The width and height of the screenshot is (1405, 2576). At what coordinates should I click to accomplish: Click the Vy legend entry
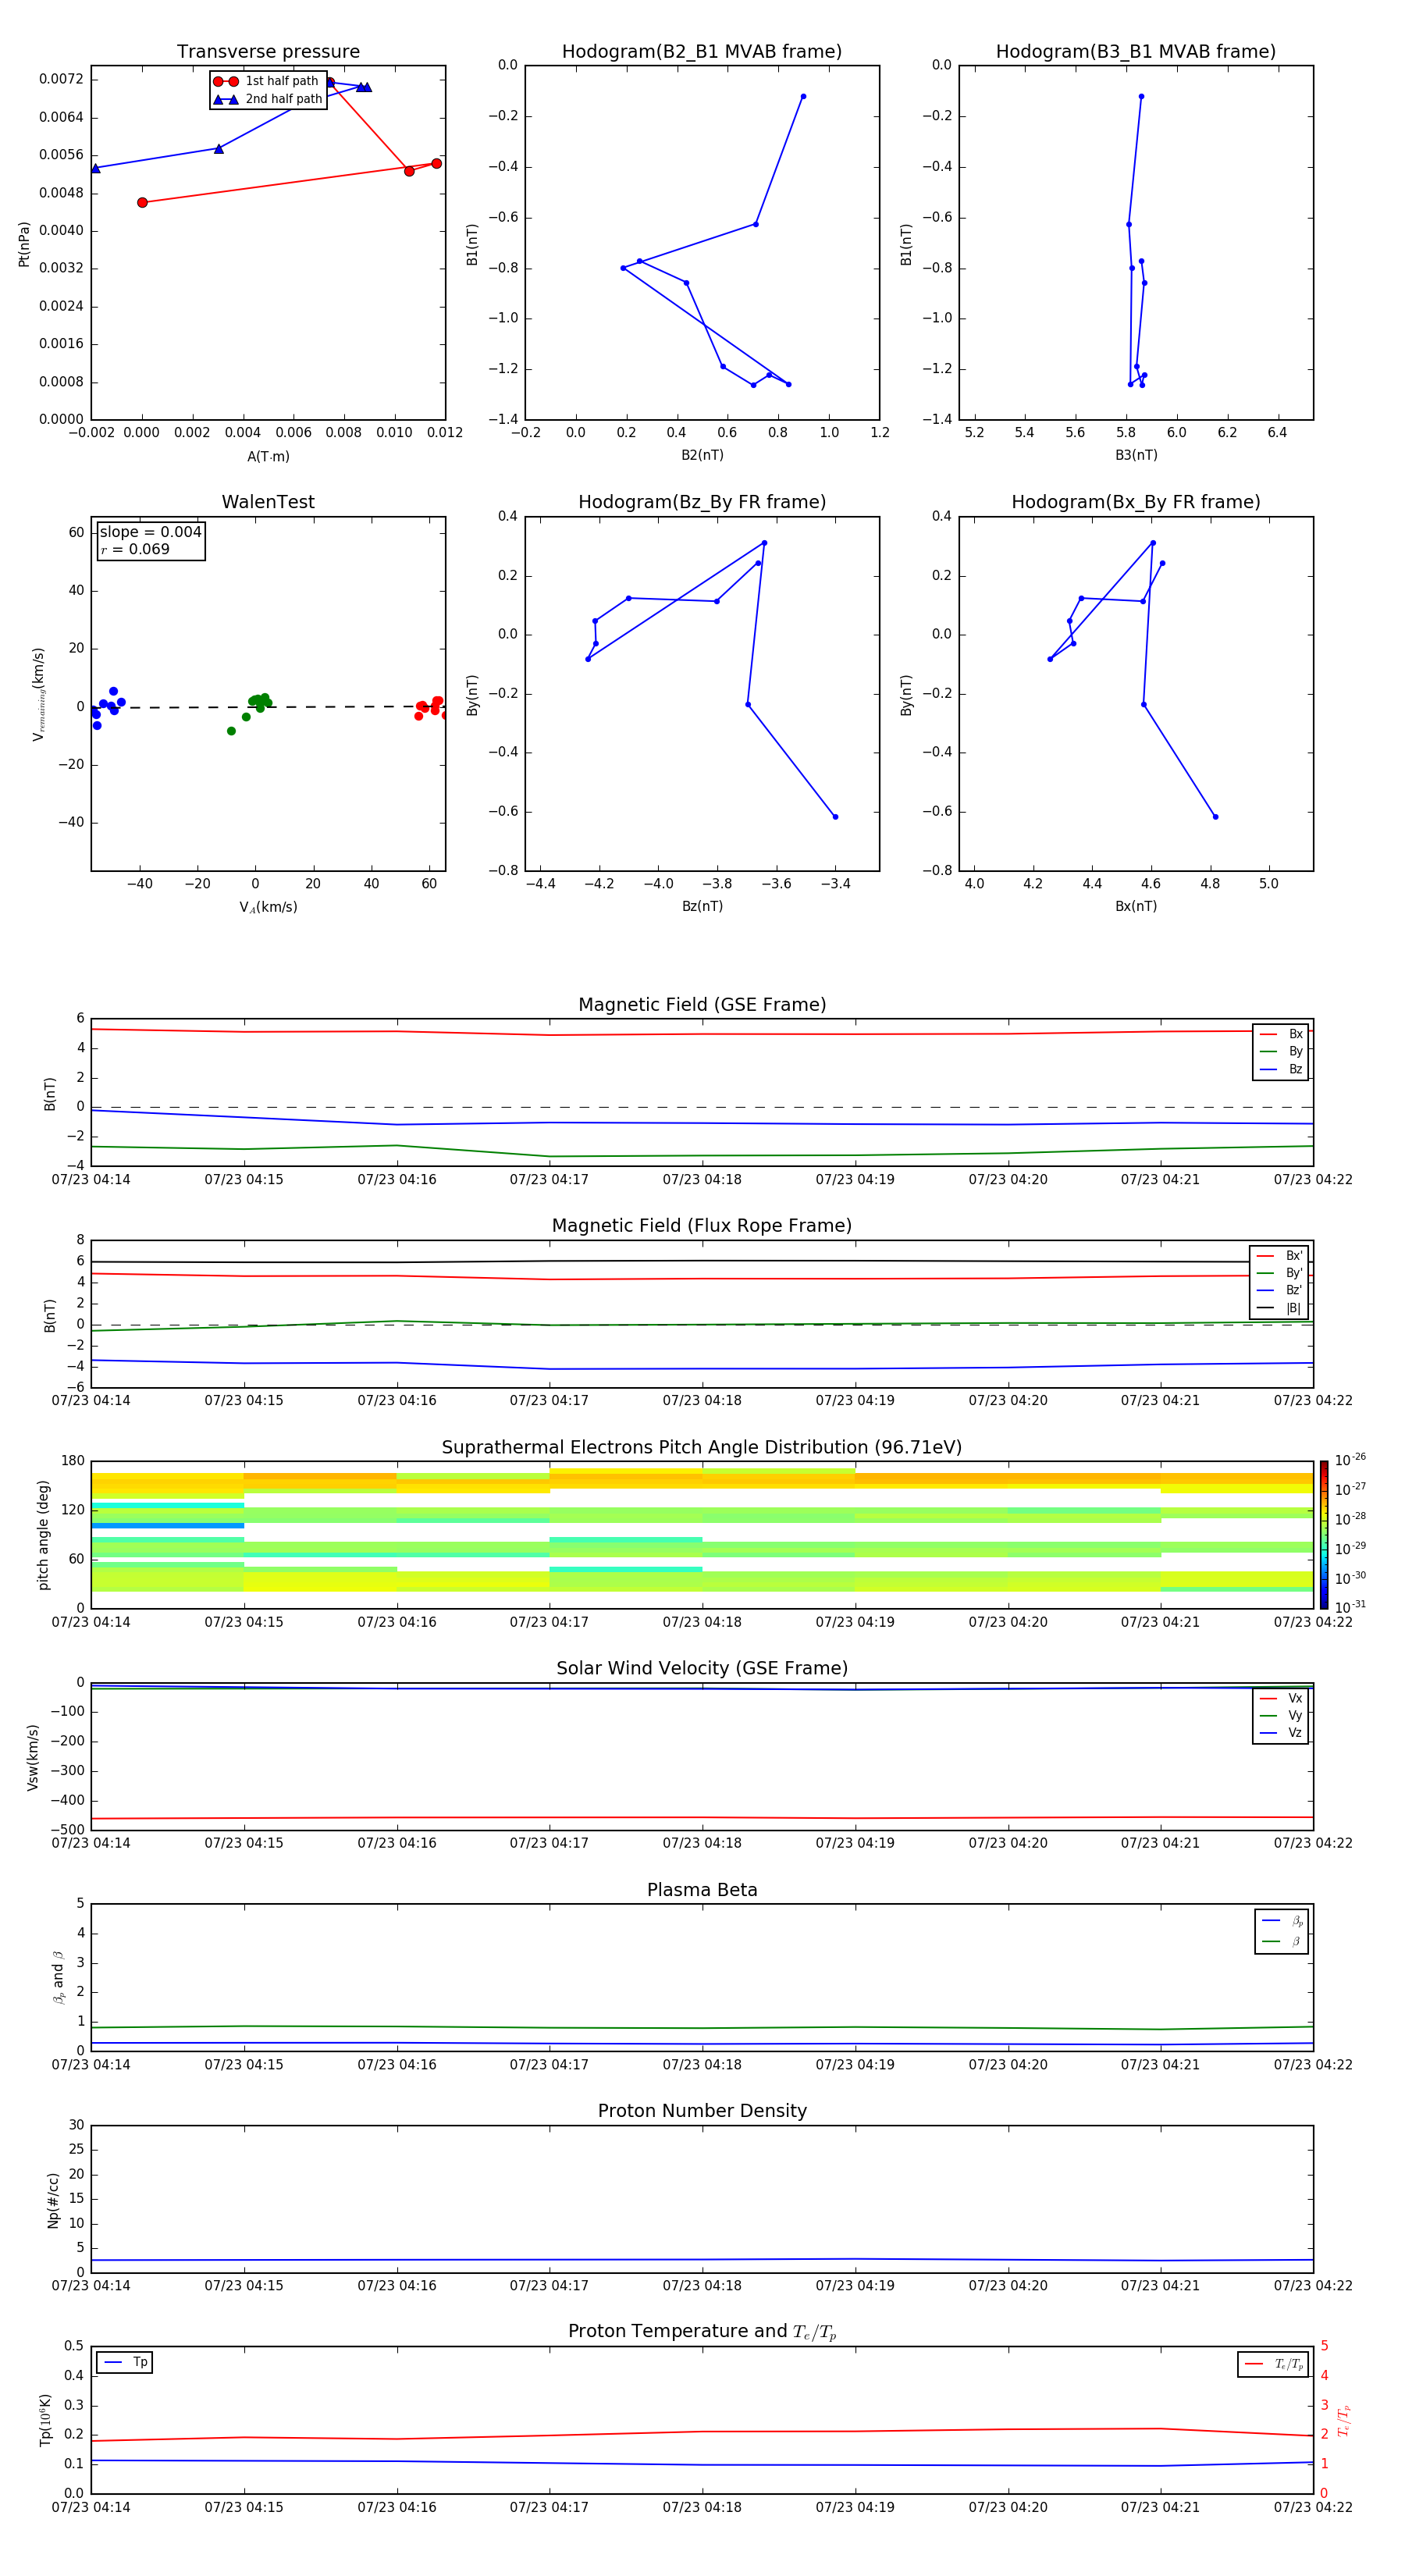pyautogui.click(x=1281, y=1716)
